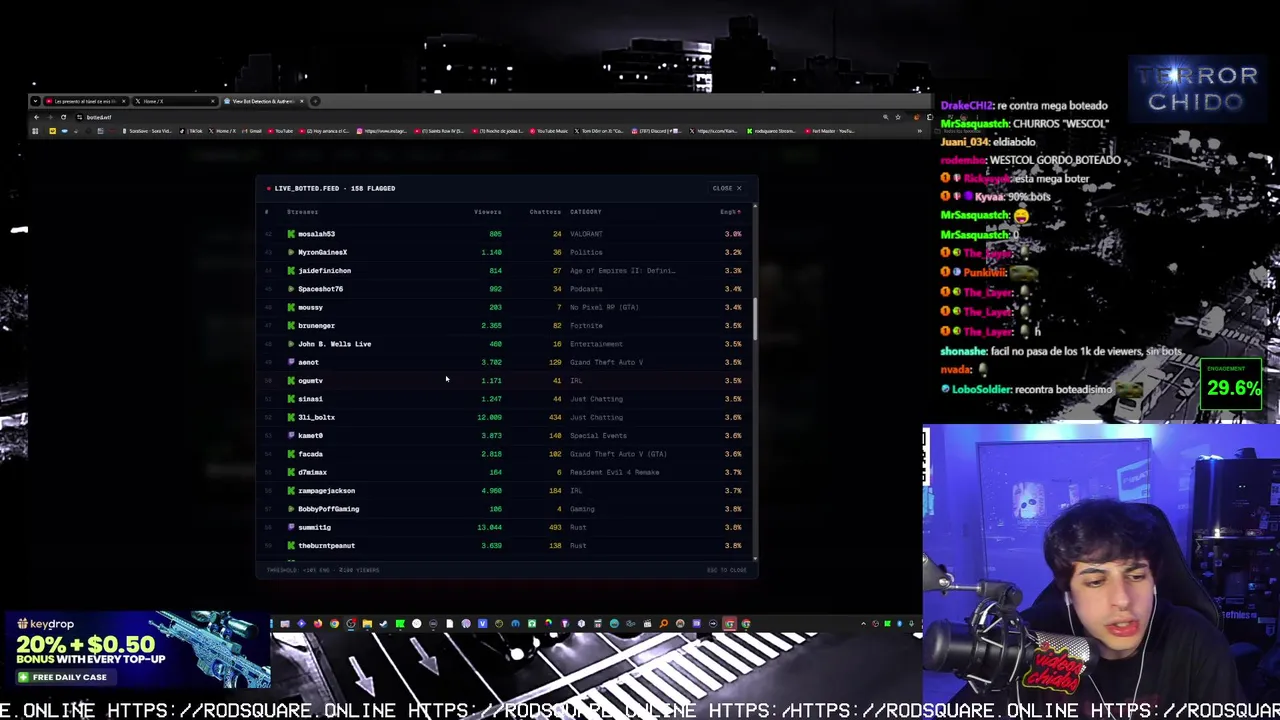This screenshot has height=720, width=1280.
Task: Open the TikTok bookmark
Action: click(190, 131)
